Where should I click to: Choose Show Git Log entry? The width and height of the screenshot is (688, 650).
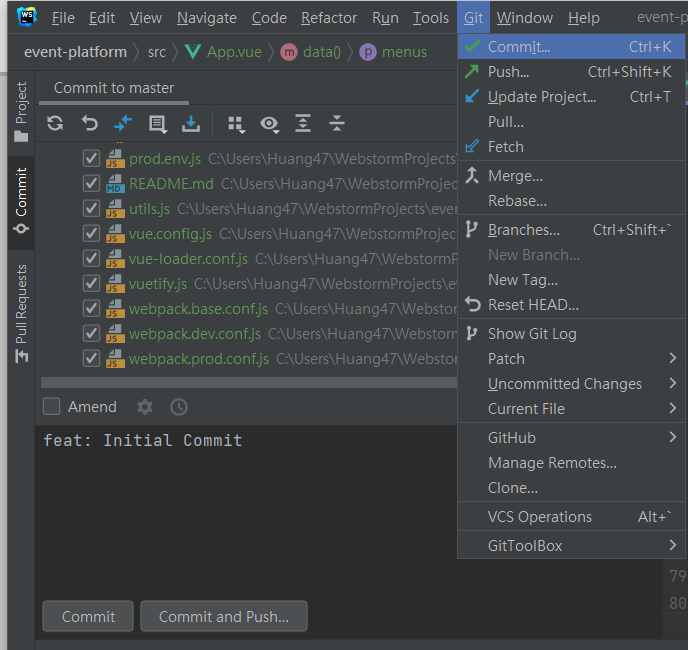click(571, 334)
